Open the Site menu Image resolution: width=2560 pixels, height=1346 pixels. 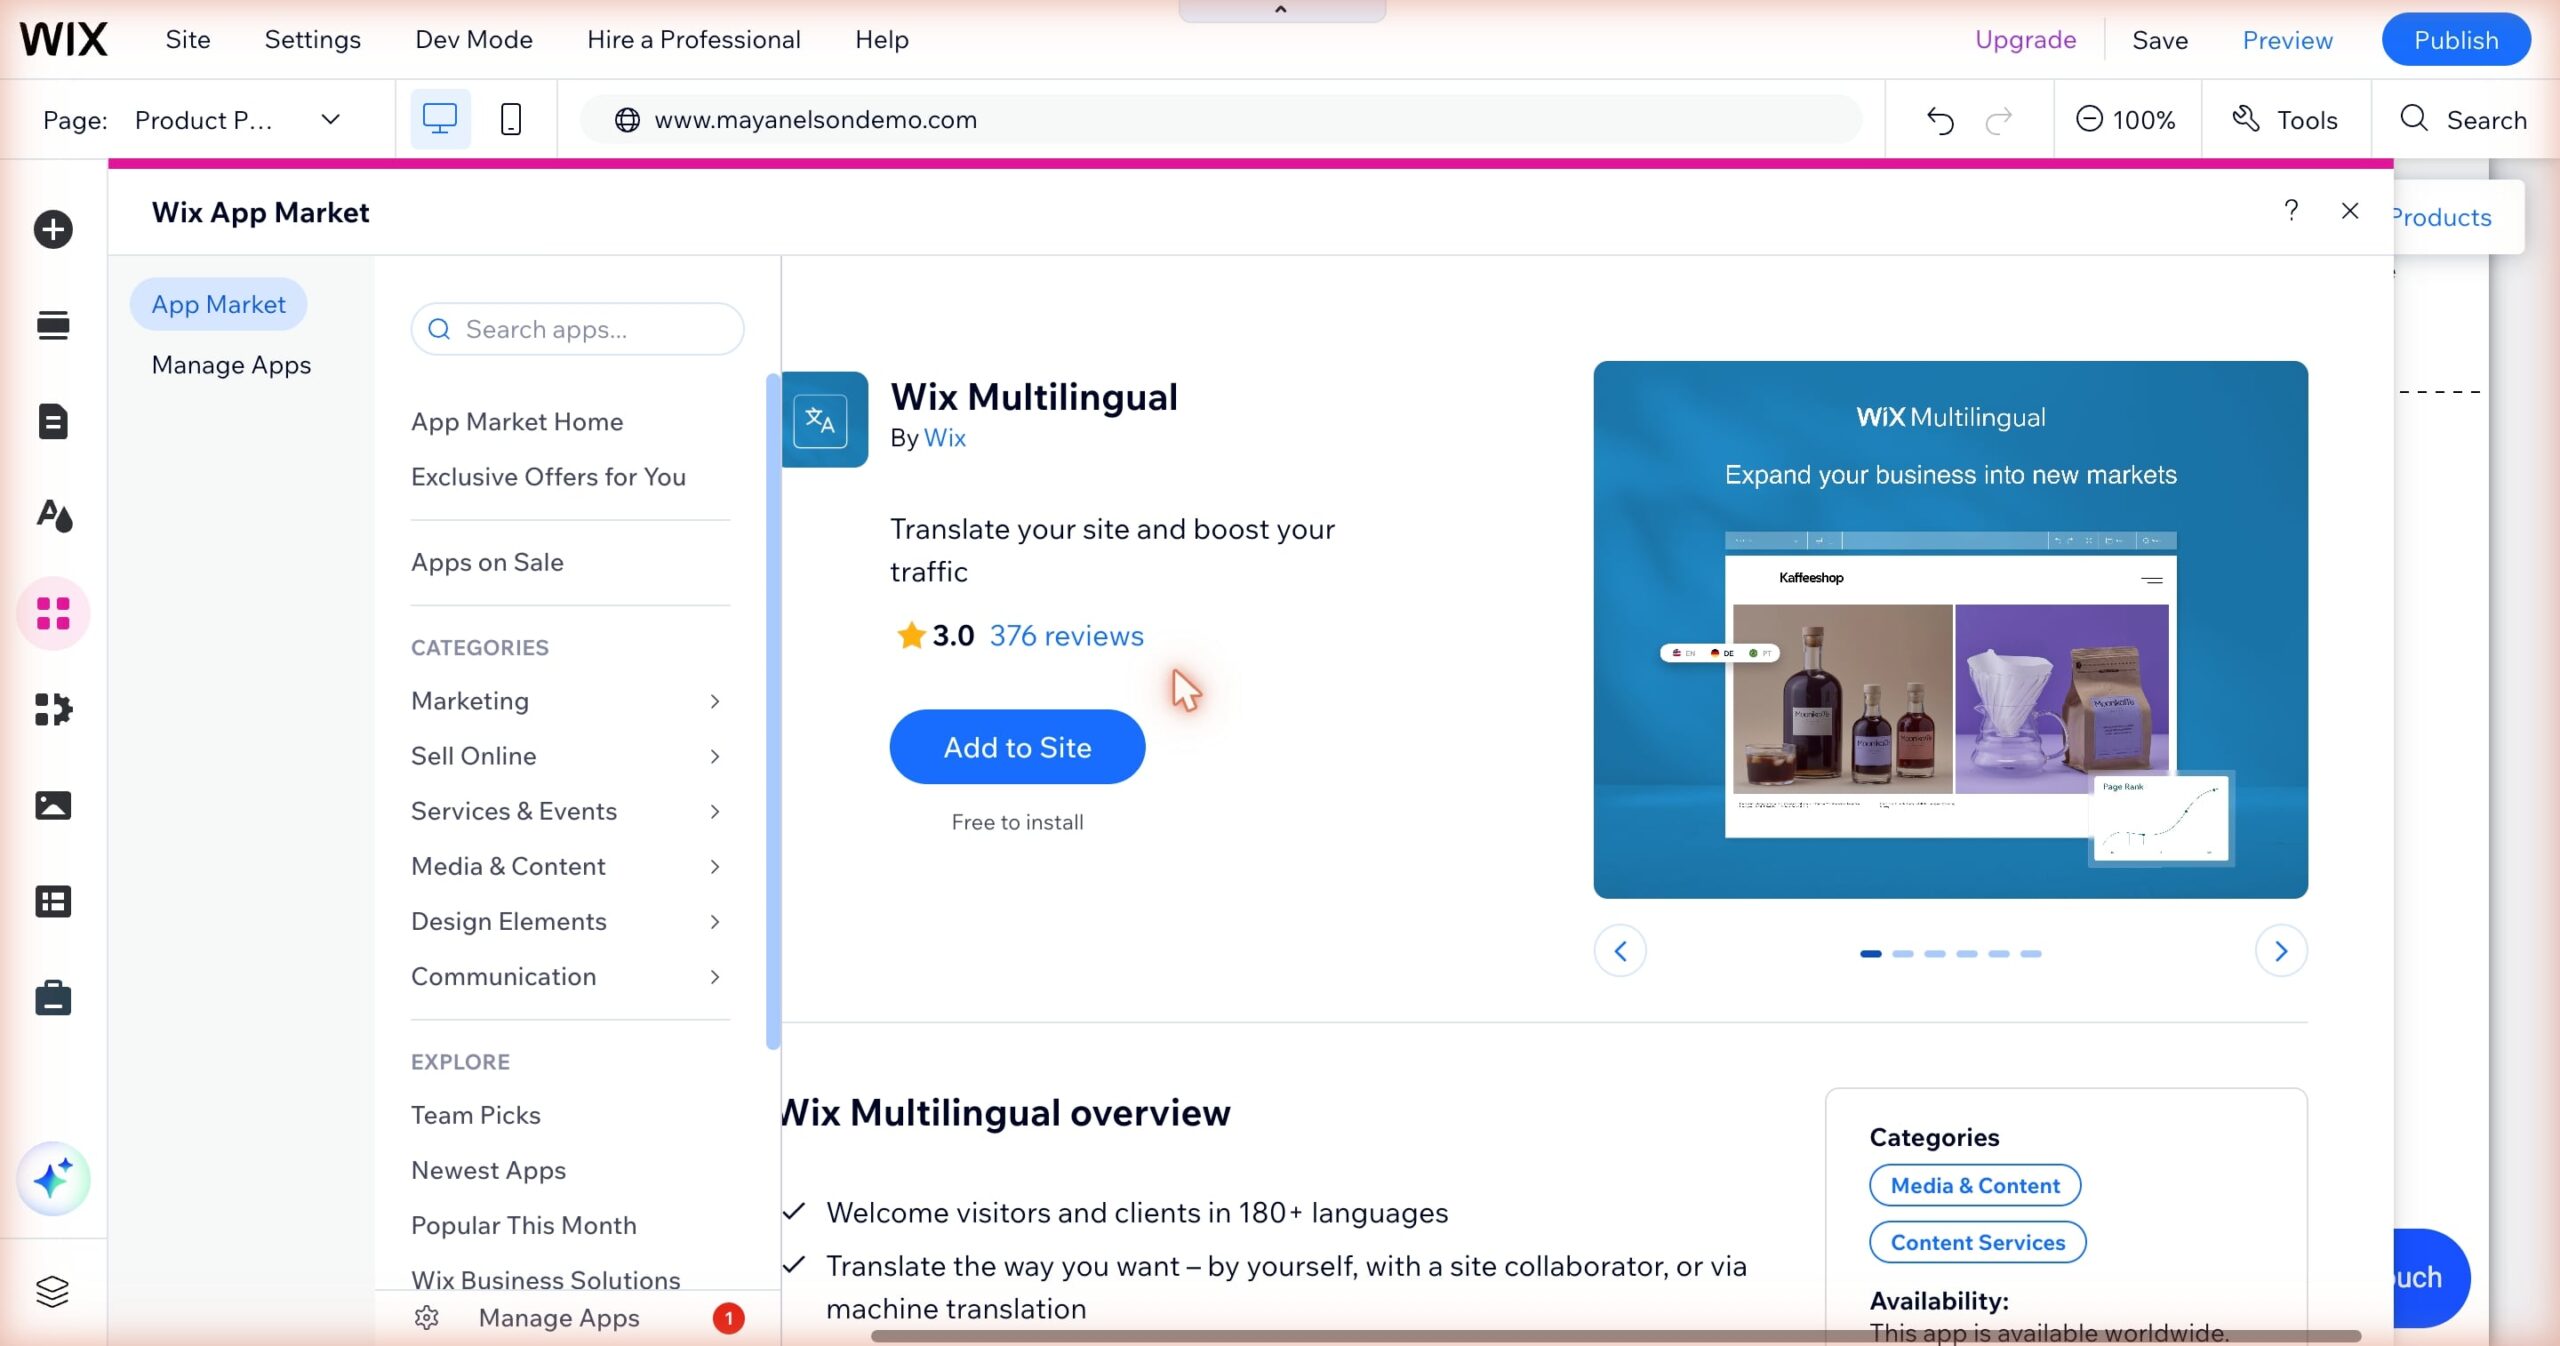click(188, 40)
